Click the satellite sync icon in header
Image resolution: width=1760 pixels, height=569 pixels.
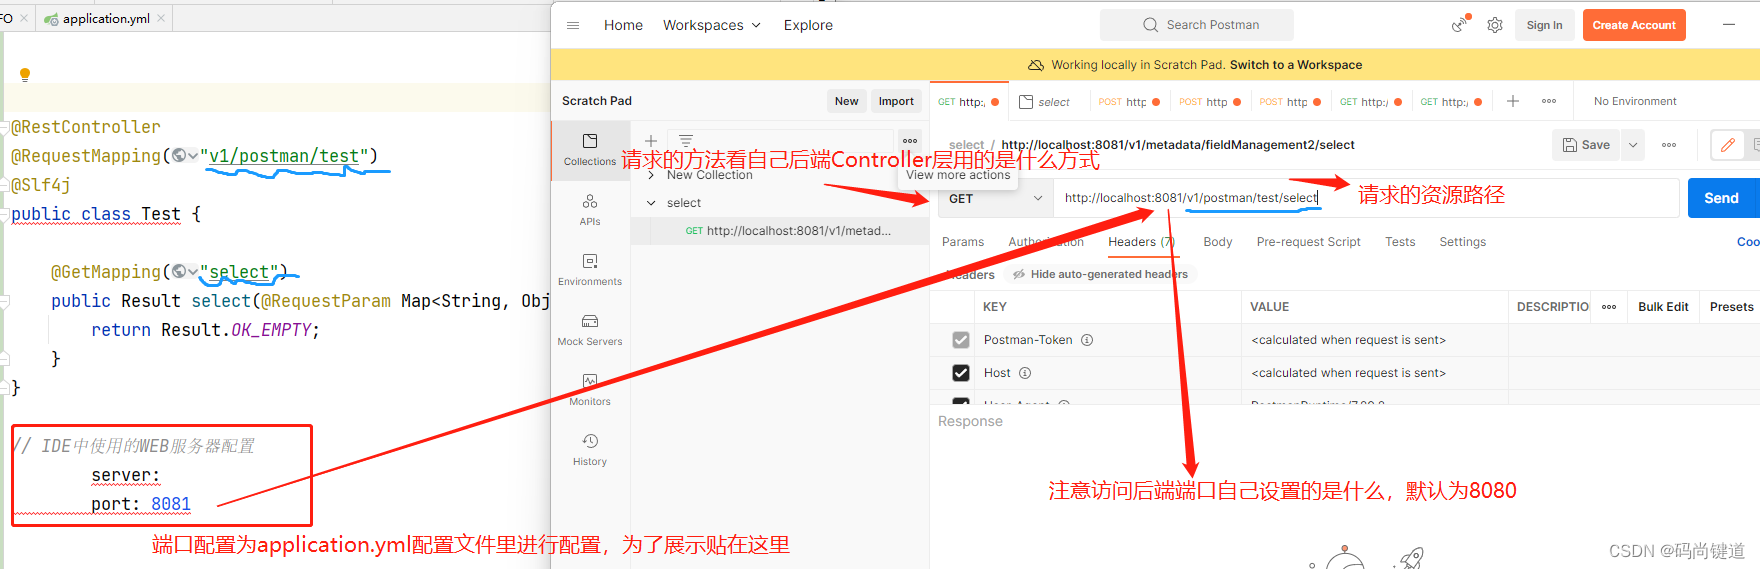(x=1460, y=25)
